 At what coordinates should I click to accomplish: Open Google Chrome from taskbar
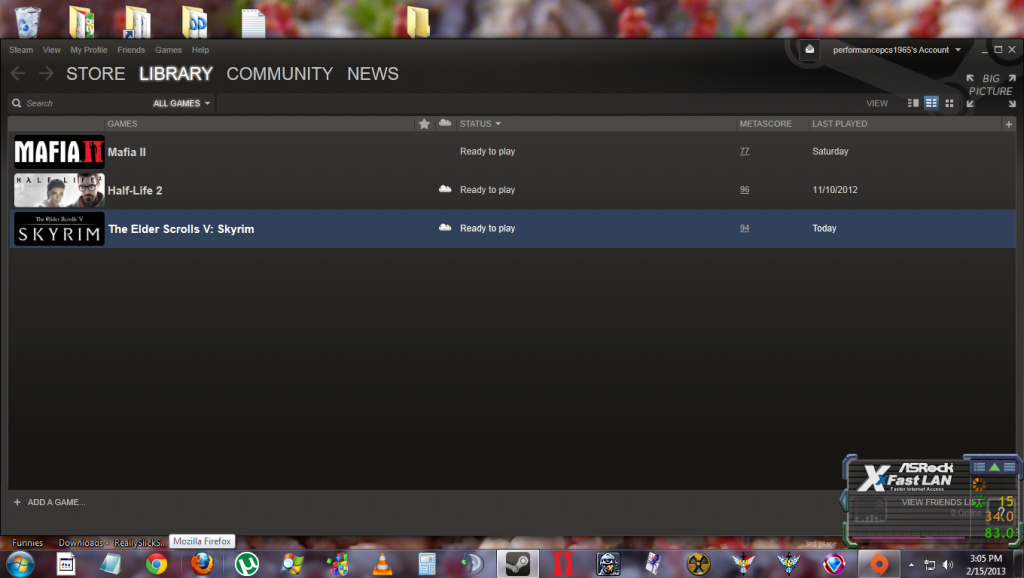coord(156,564)
